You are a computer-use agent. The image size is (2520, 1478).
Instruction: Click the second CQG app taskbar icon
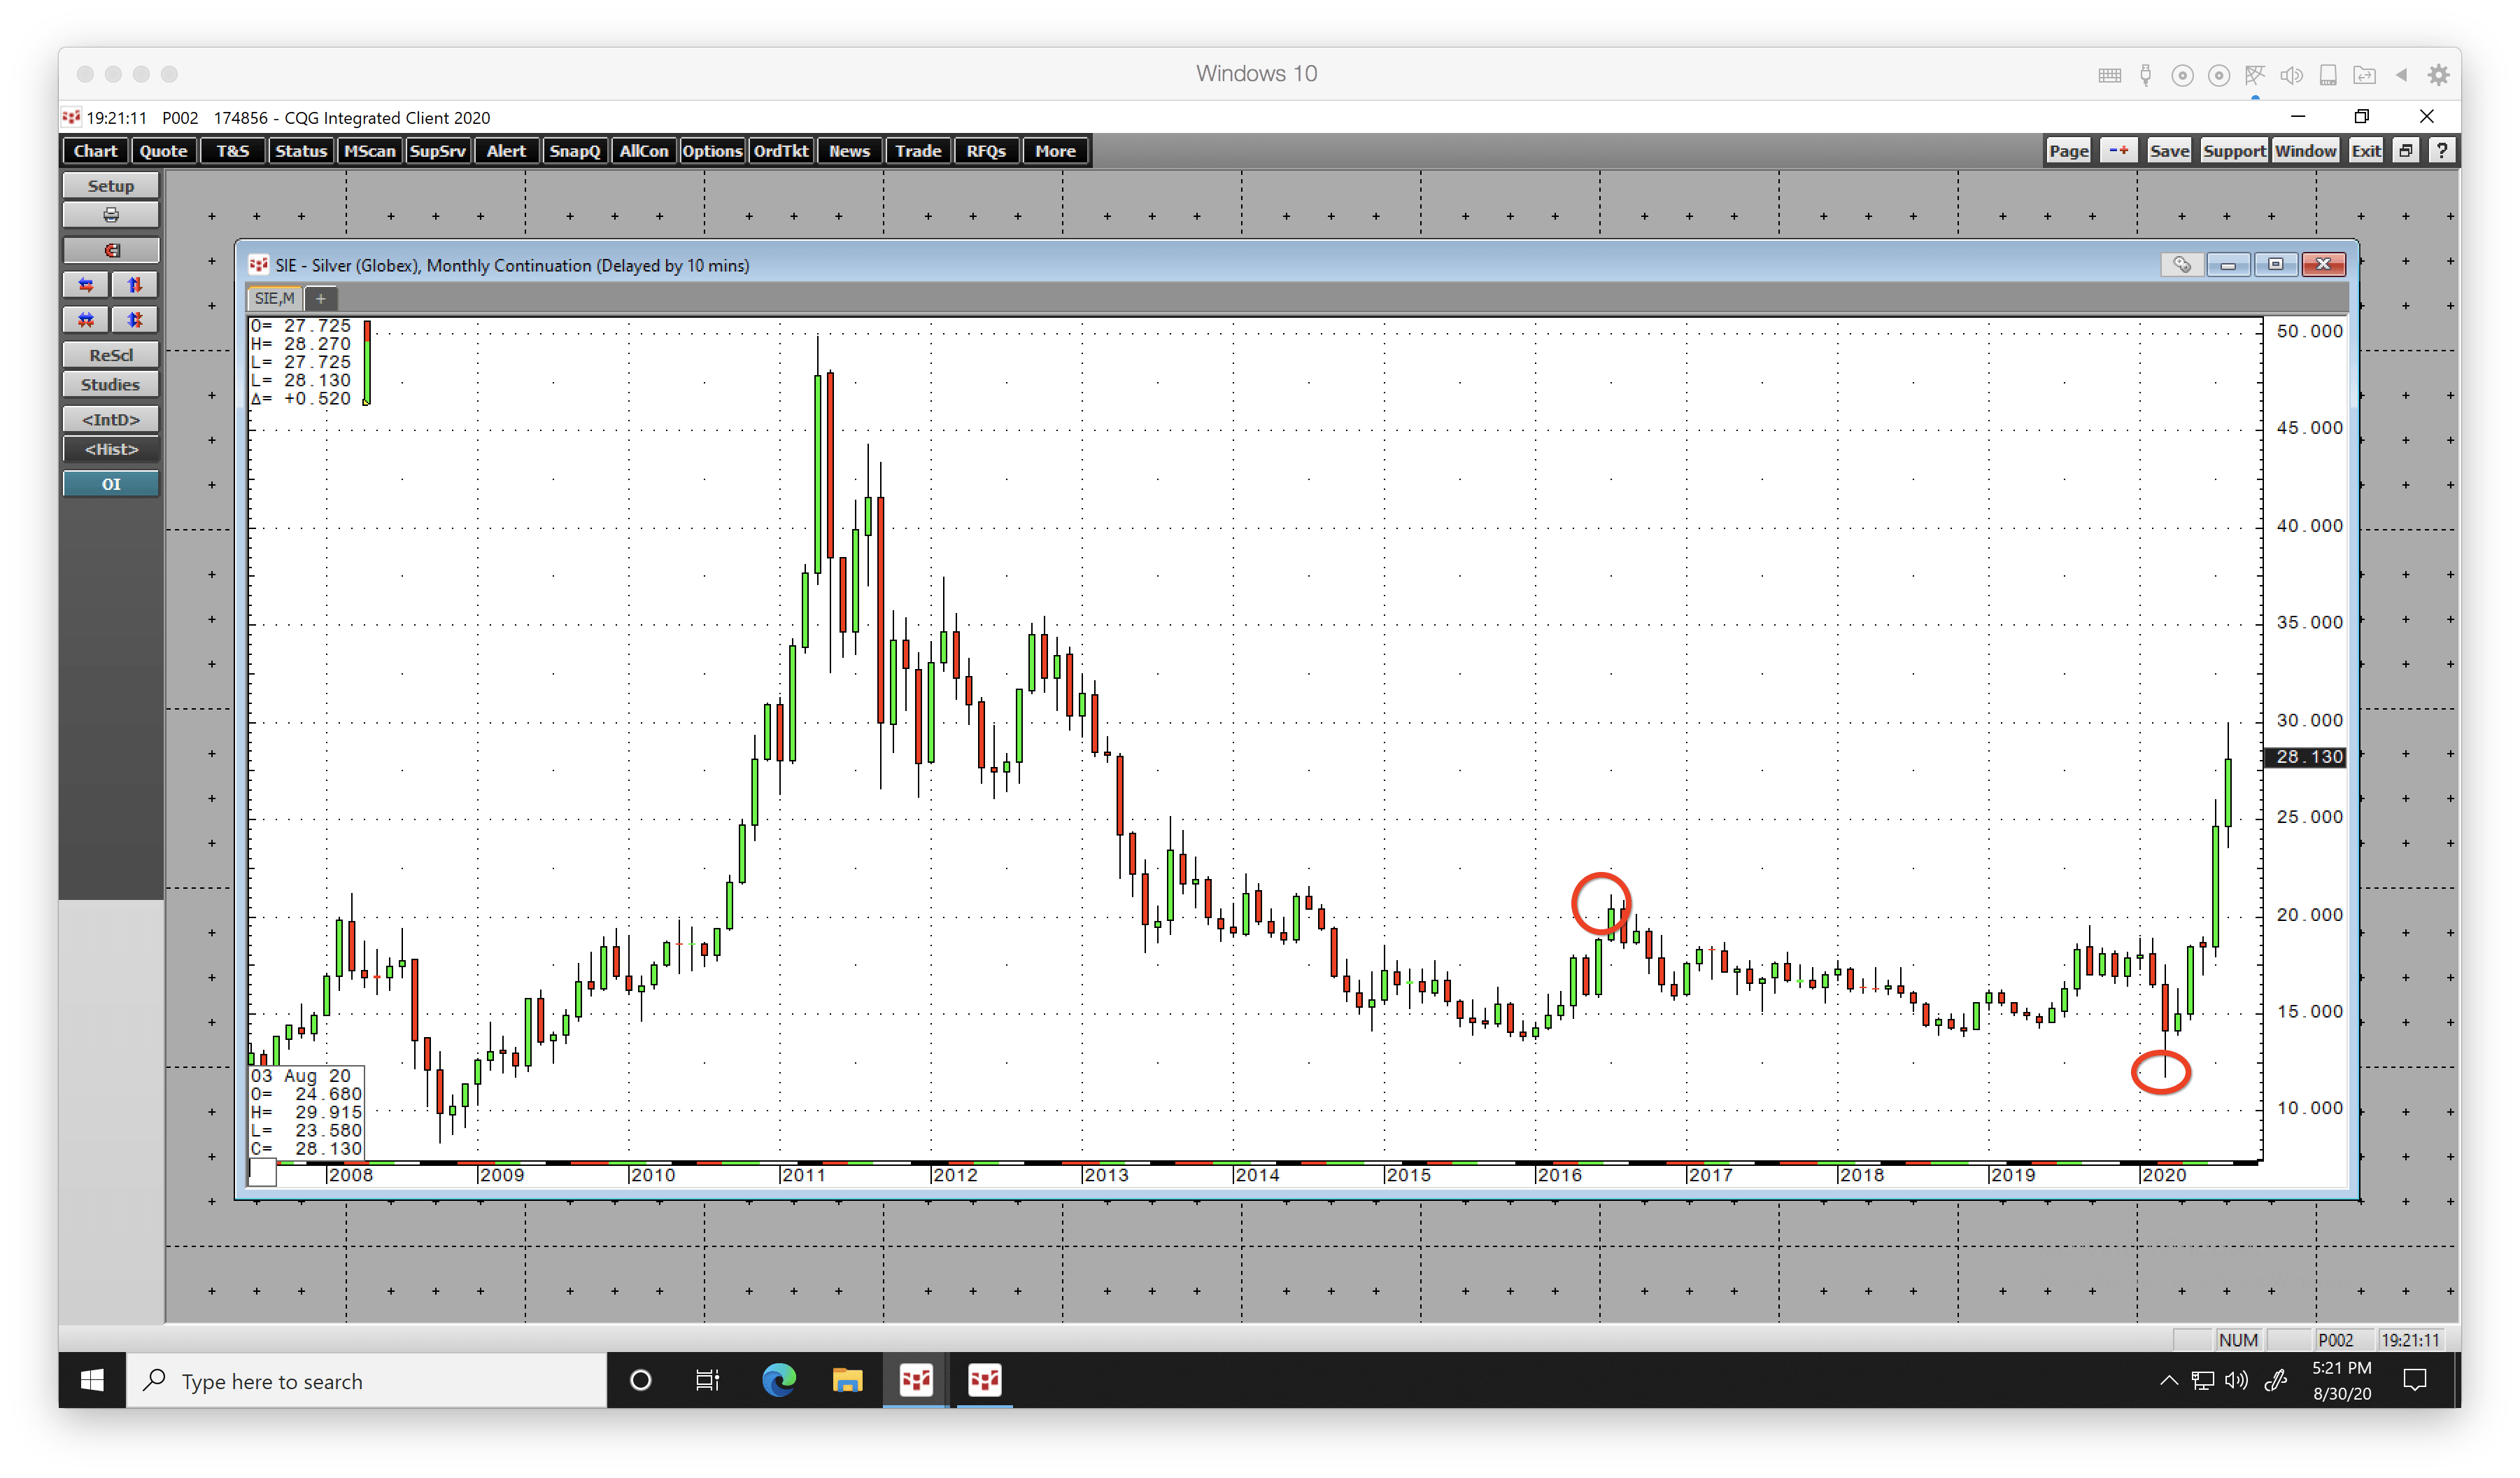tap(984, 1380)
